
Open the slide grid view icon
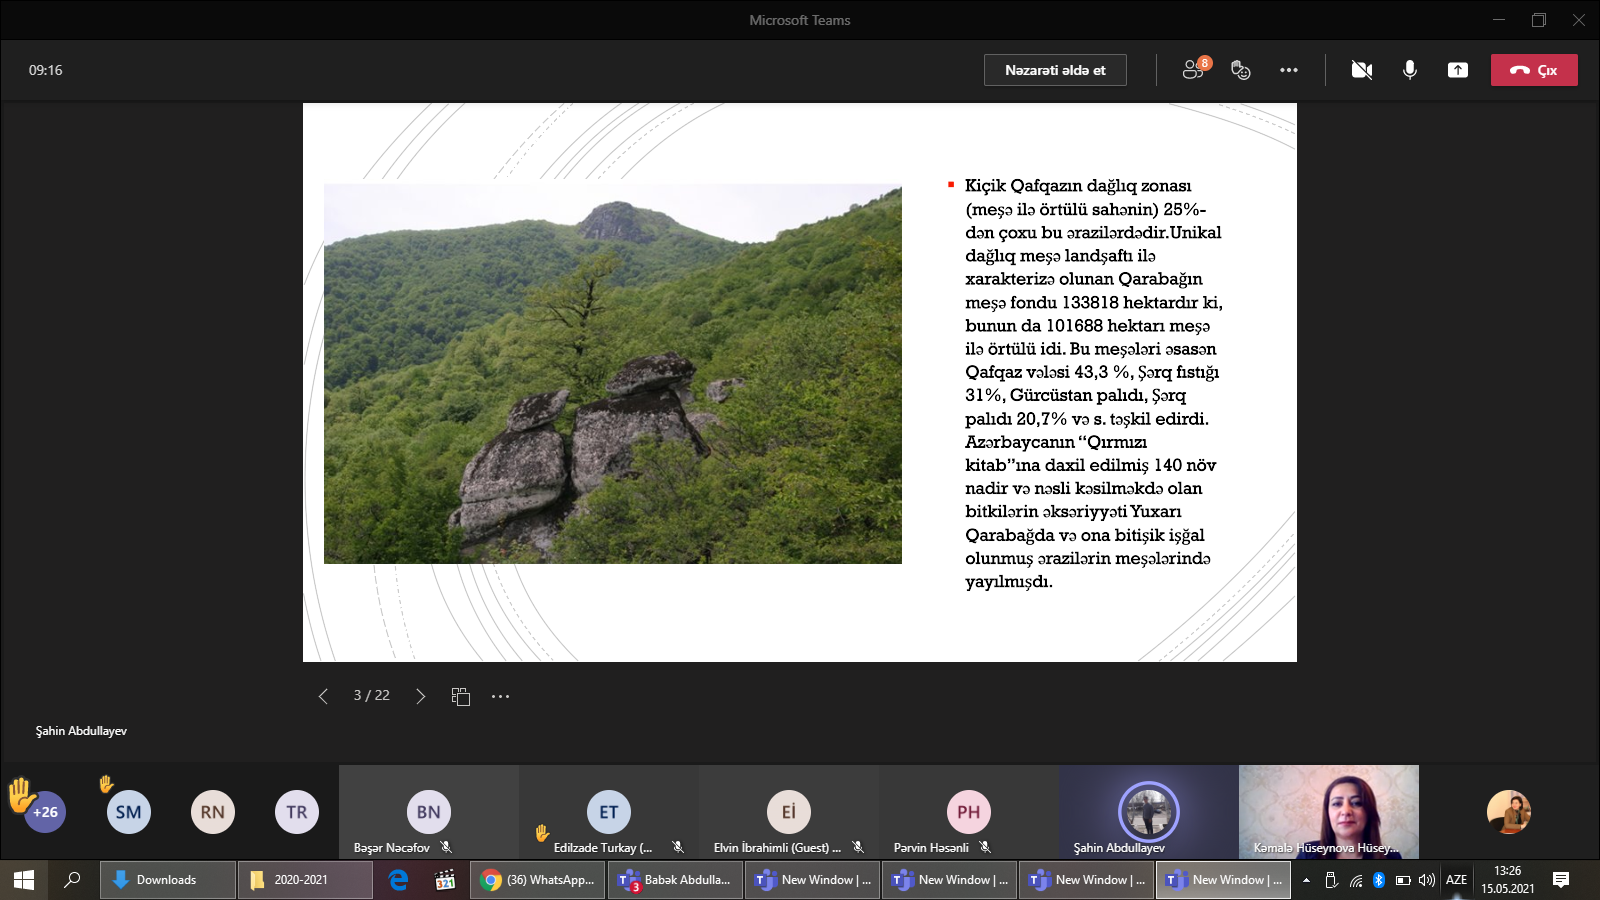pyautogui.click(x=460, y=696)
